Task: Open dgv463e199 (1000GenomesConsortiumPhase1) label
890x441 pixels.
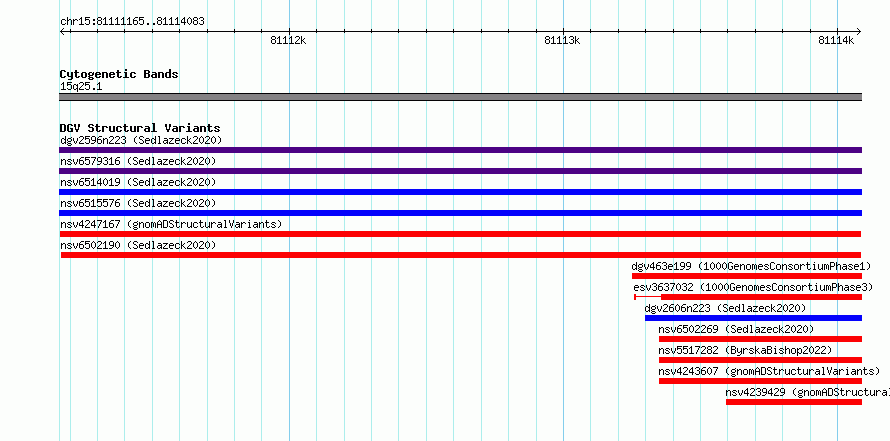Action: tap(750, 266)
